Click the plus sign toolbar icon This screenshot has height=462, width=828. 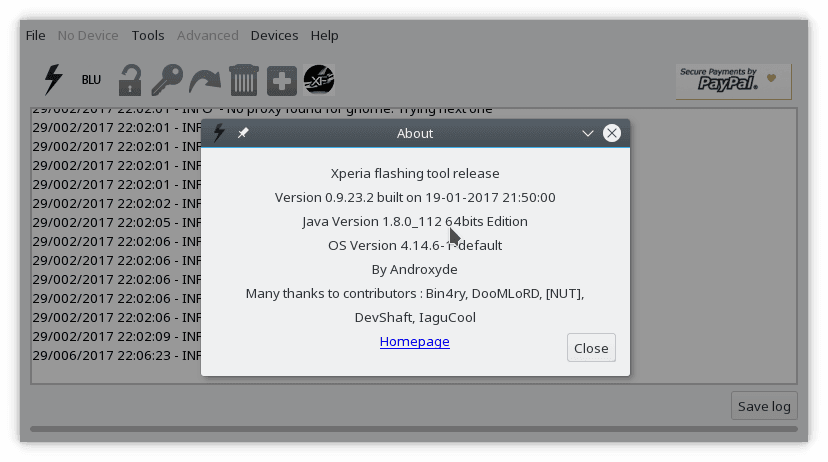click(x=281, y=81)
